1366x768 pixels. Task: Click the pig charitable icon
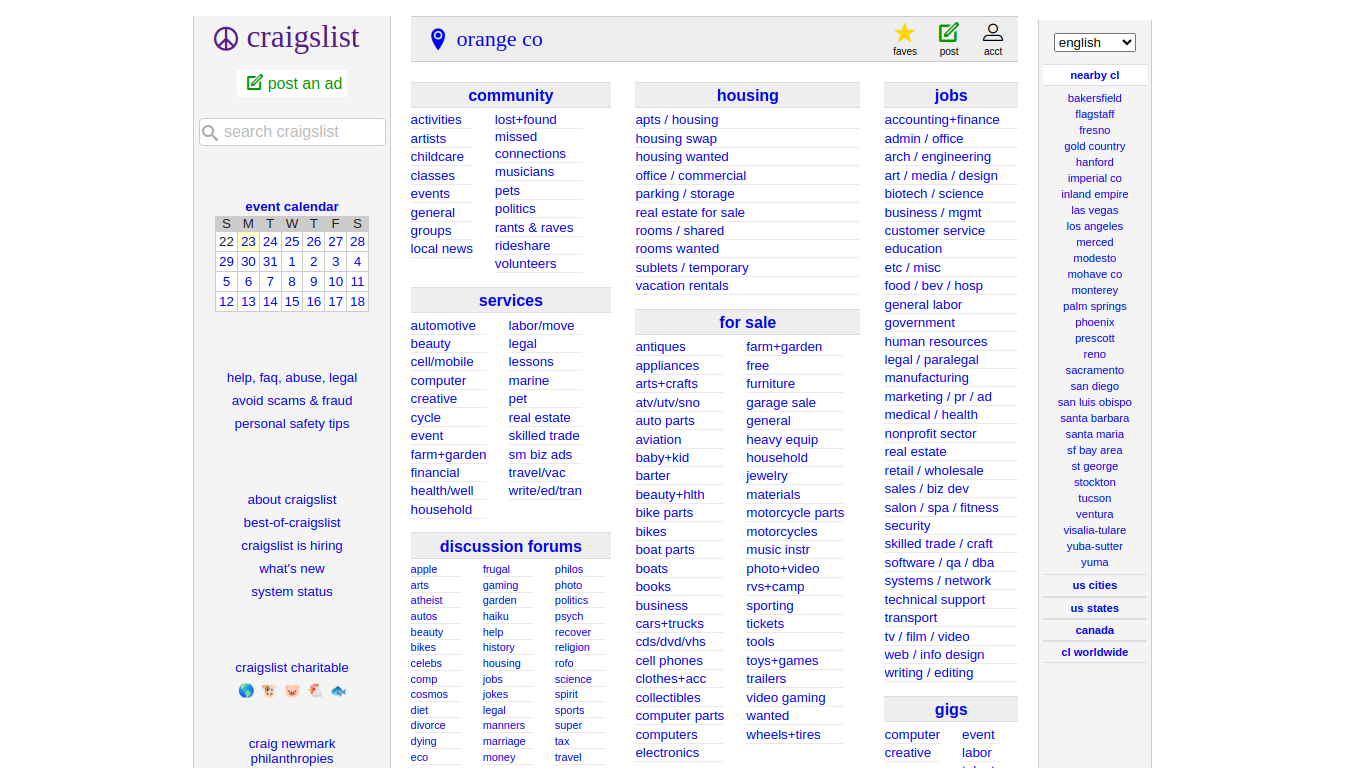pos(292,691)
